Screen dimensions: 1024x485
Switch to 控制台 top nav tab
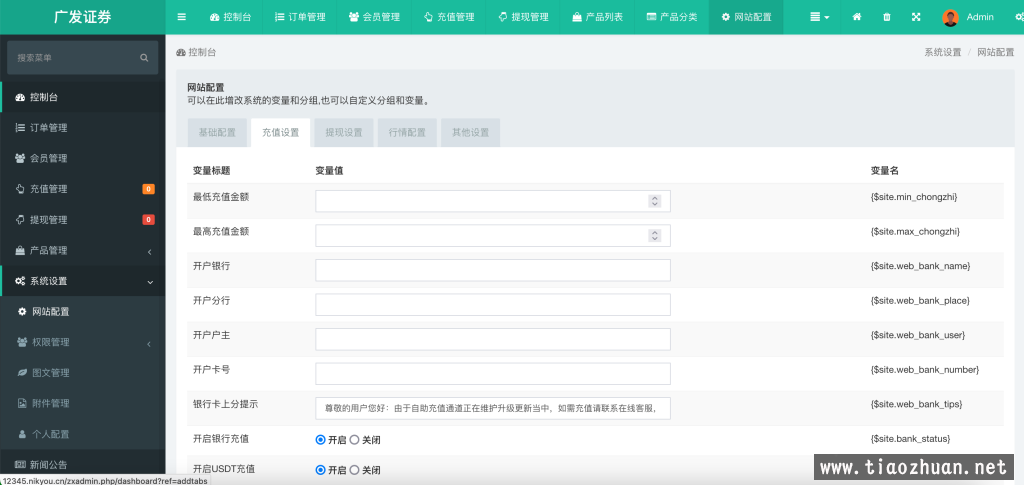(x=230, y=17)
